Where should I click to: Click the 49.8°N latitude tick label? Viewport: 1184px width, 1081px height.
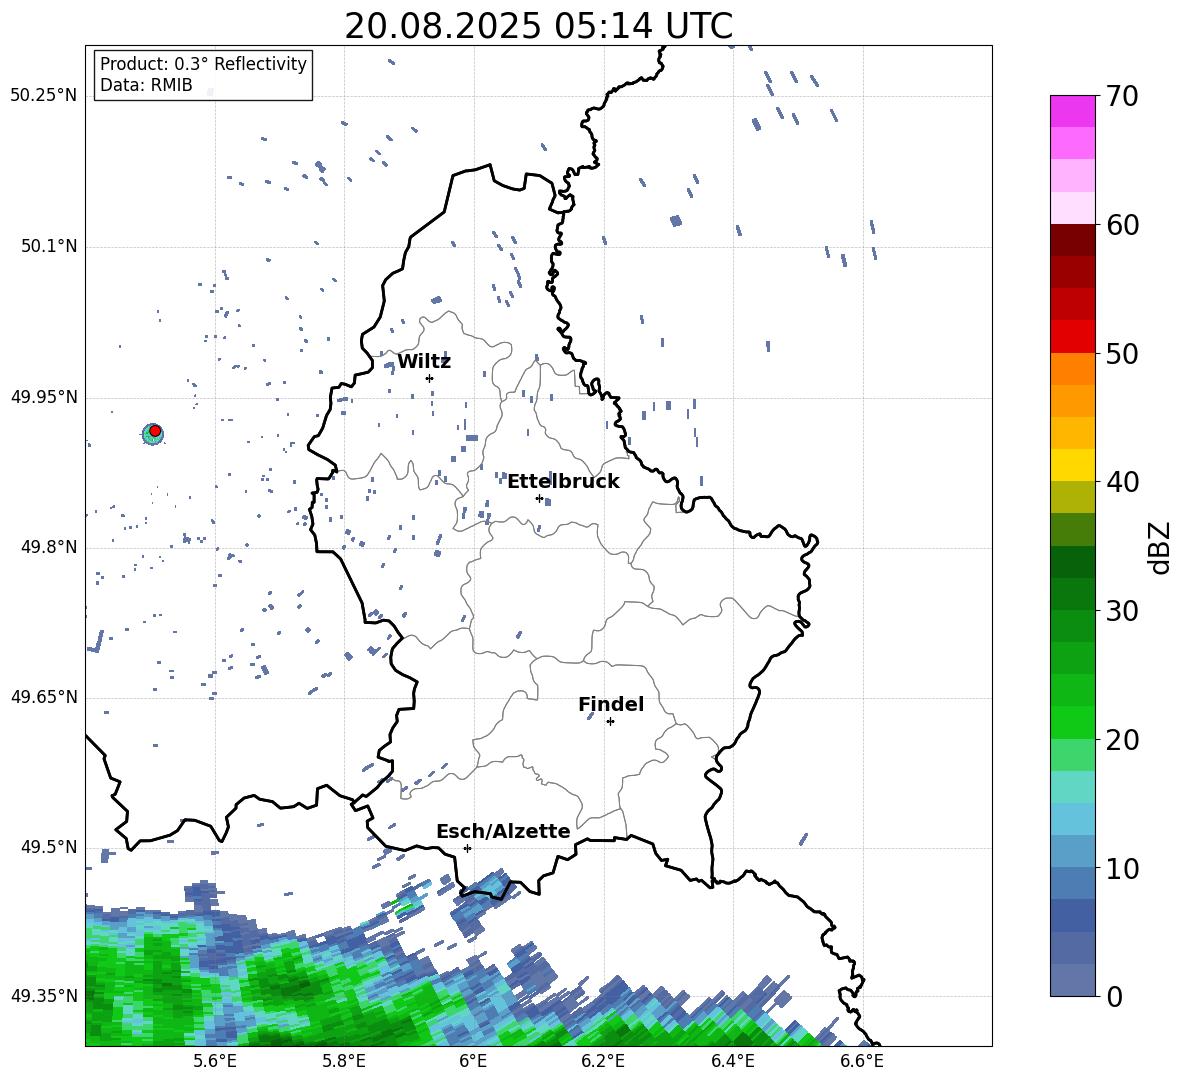coord(50,547)
